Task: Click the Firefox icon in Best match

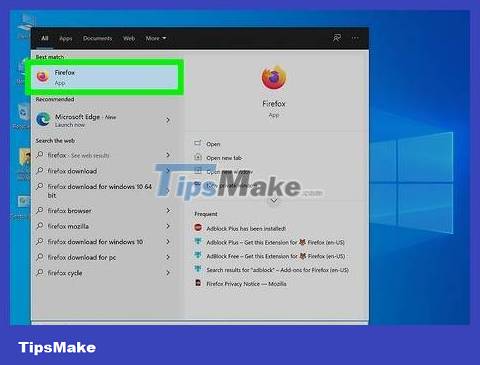Action: point(43,77)
